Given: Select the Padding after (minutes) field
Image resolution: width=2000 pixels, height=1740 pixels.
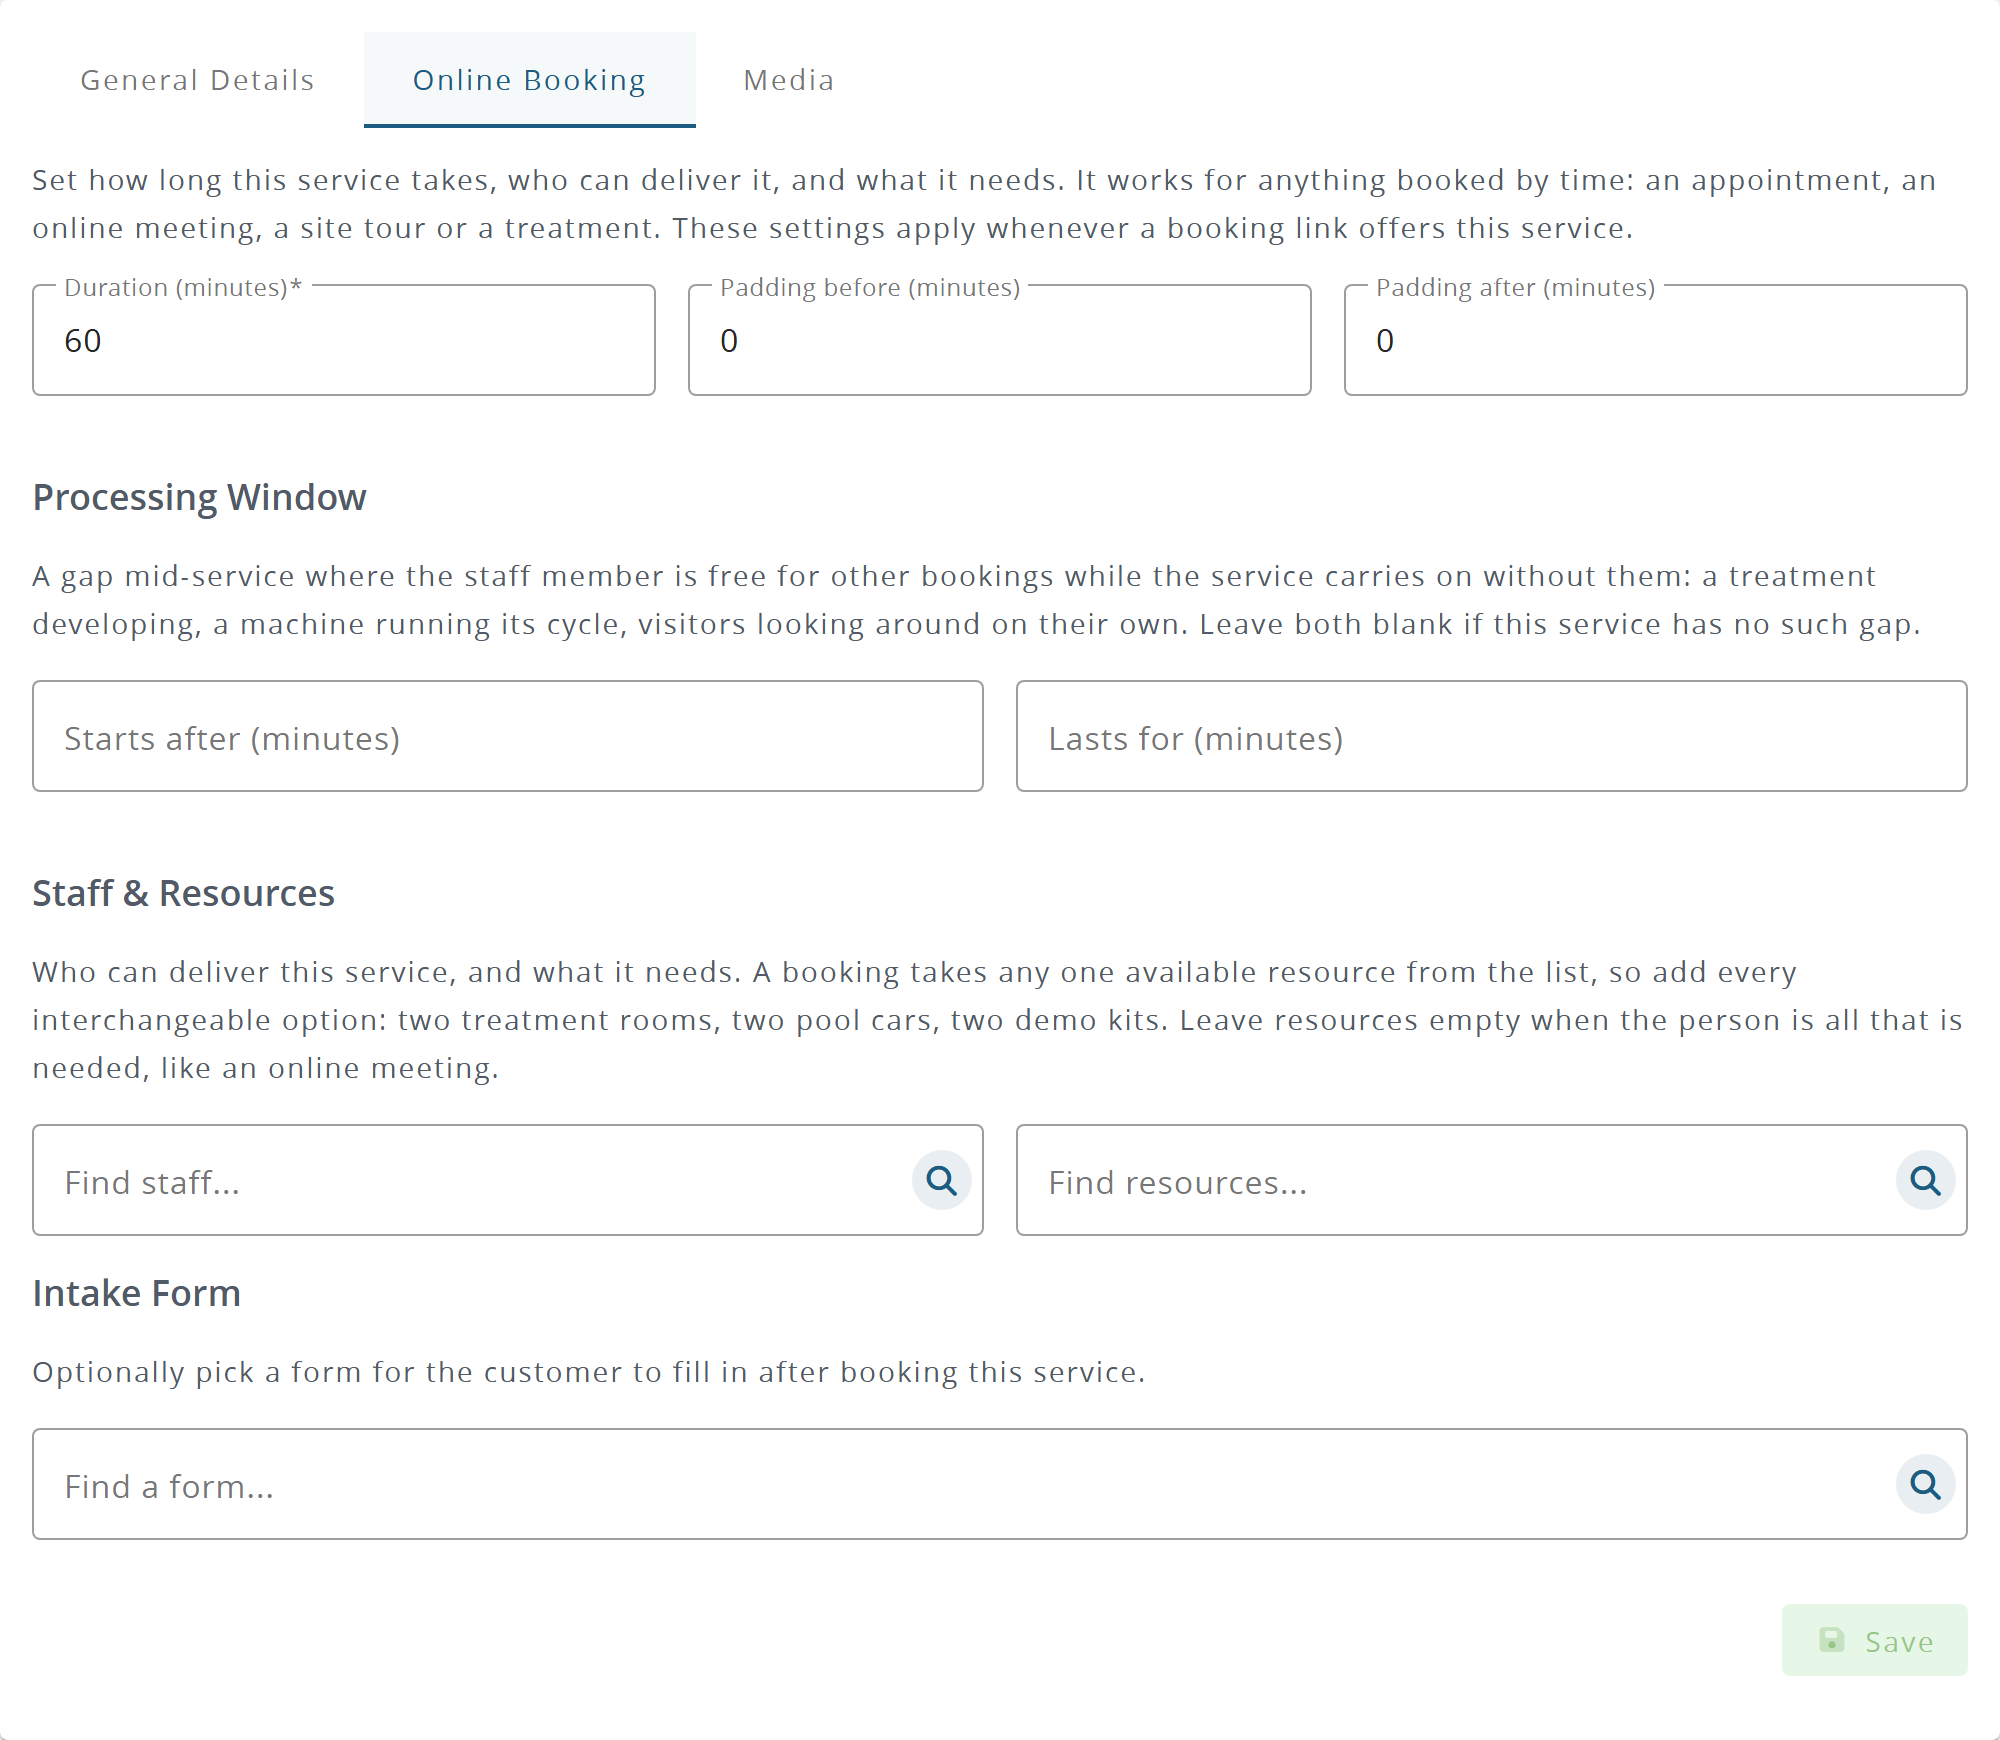Looking at the screenshot, I should [1656, 341].
